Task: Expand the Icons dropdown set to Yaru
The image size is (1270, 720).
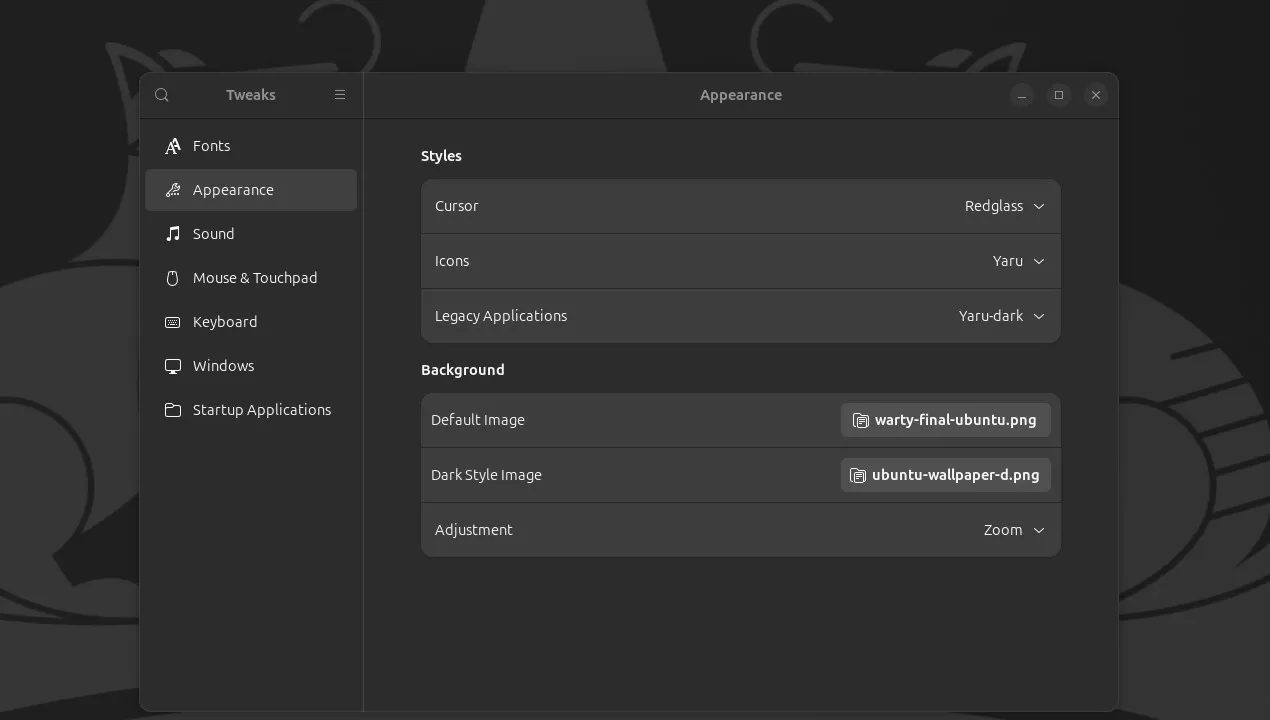Action: click(x=1018, y=261)
